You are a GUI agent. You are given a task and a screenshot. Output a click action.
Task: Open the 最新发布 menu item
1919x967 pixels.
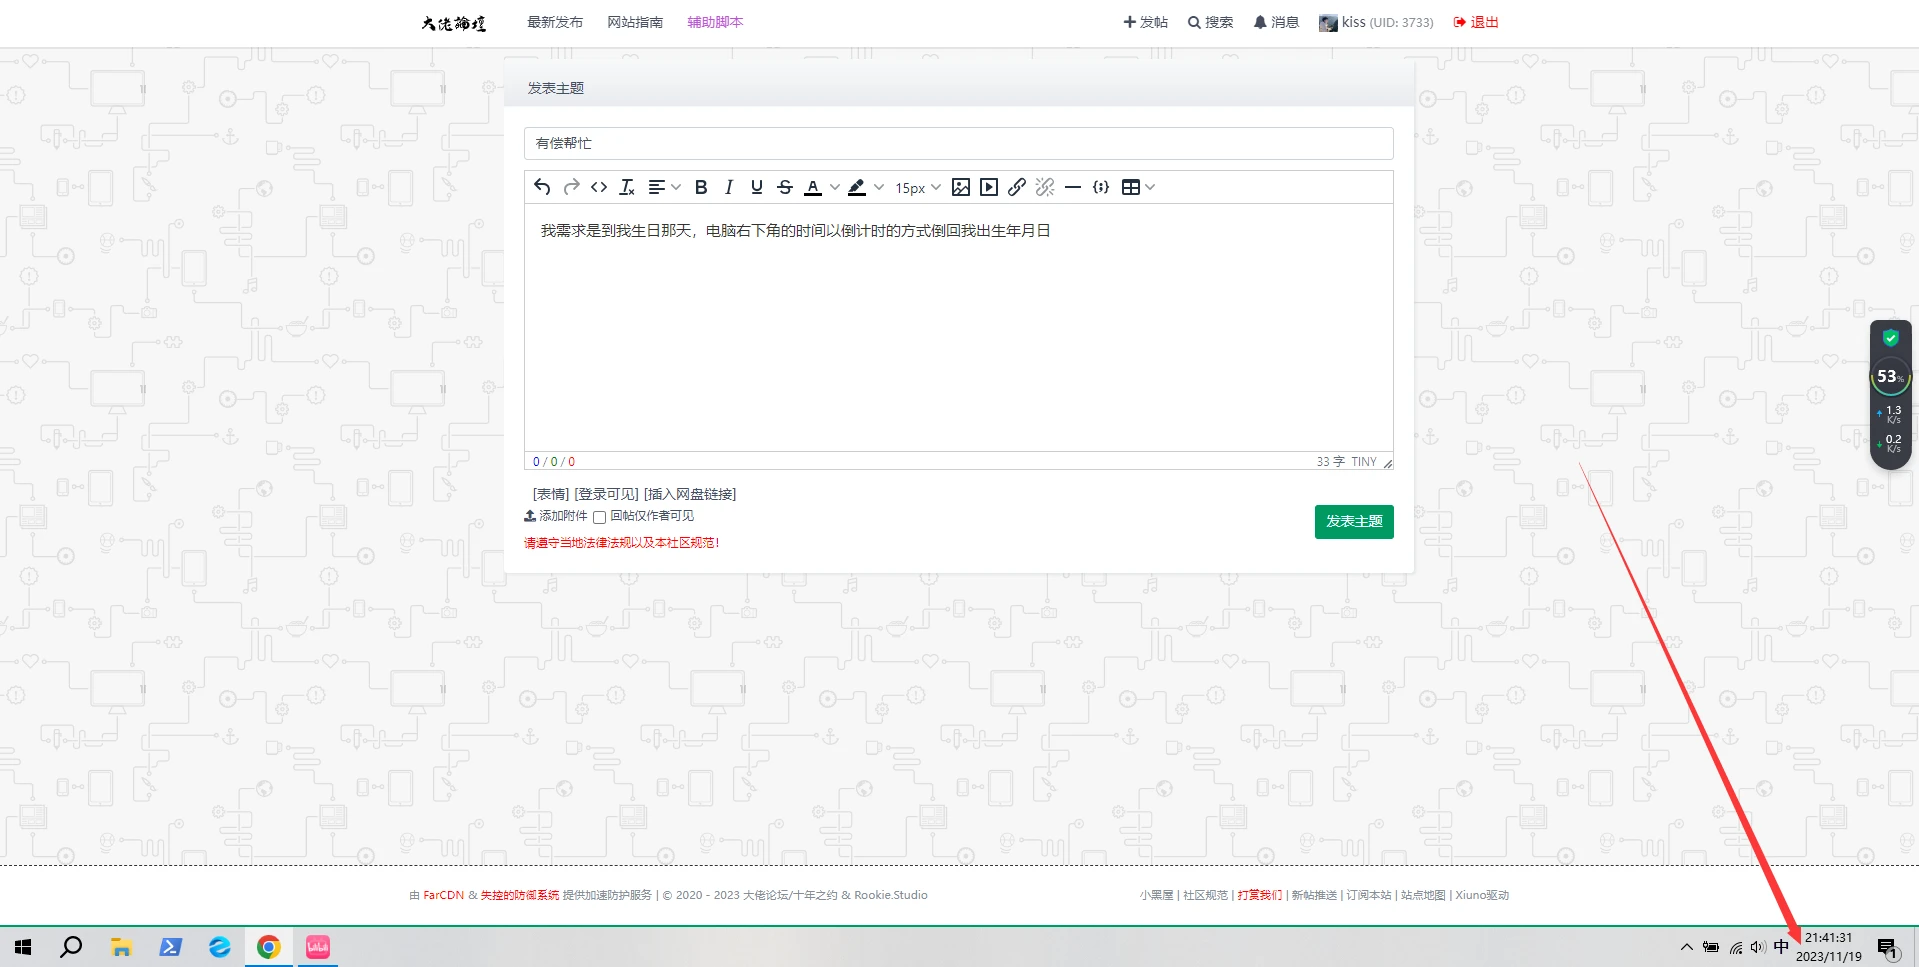(555, 22)
